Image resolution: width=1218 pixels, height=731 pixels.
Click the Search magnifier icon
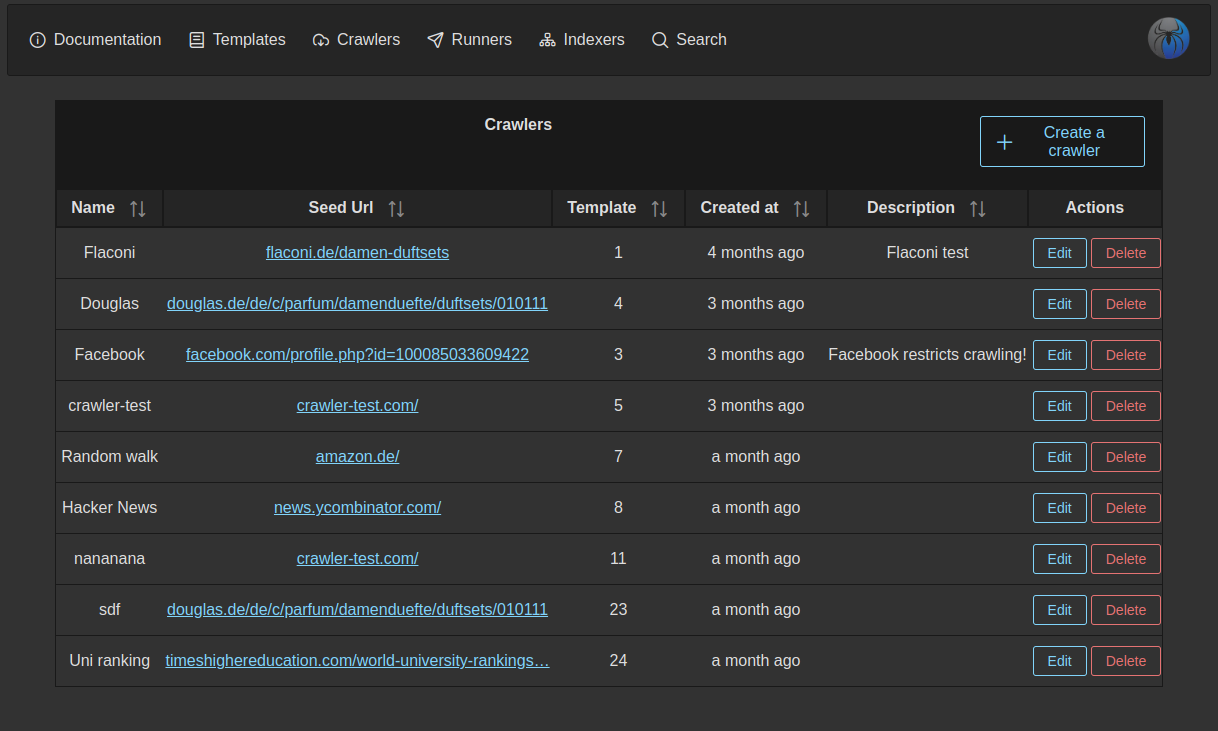(660, 40)
